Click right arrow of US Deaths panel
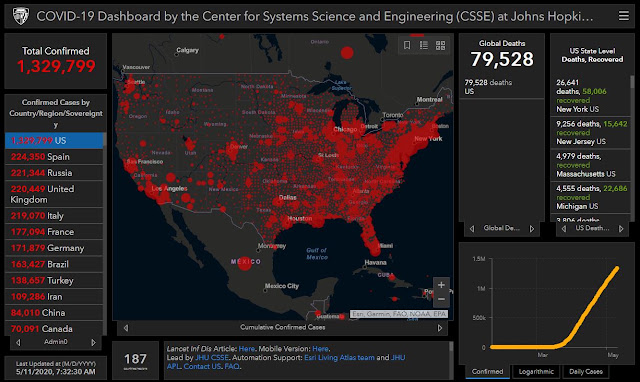640x382 pixels. [x=621, y=229]
